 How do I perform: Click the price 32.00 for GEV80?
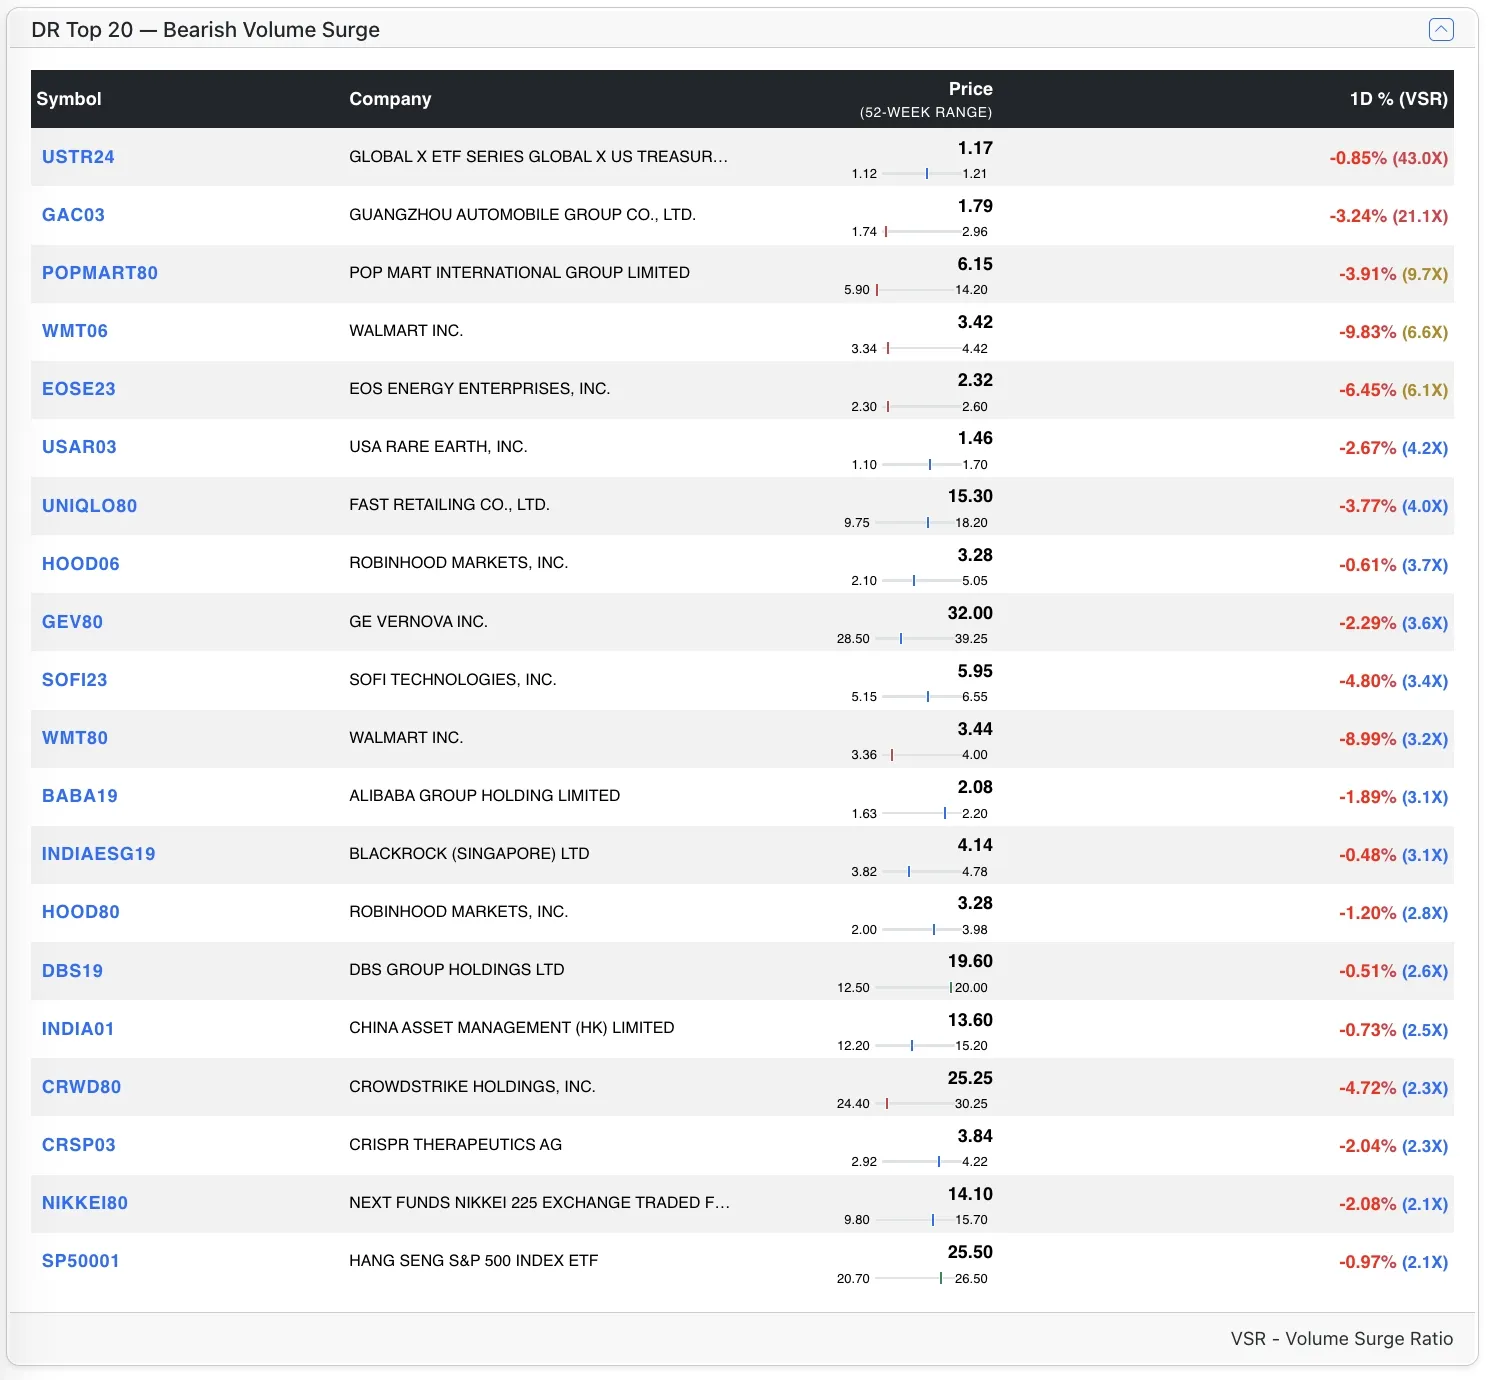click(970, 613)
